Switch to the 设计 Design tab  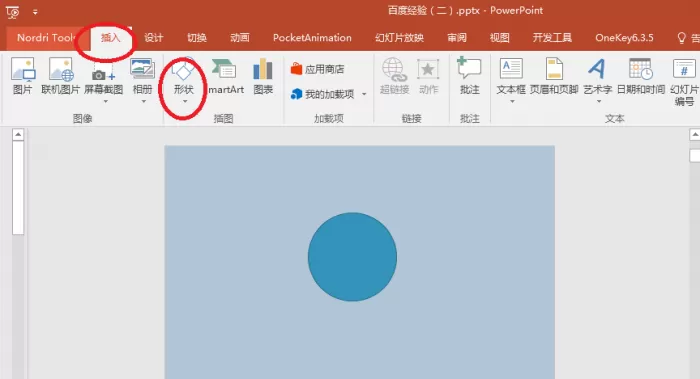coord(154,38)
